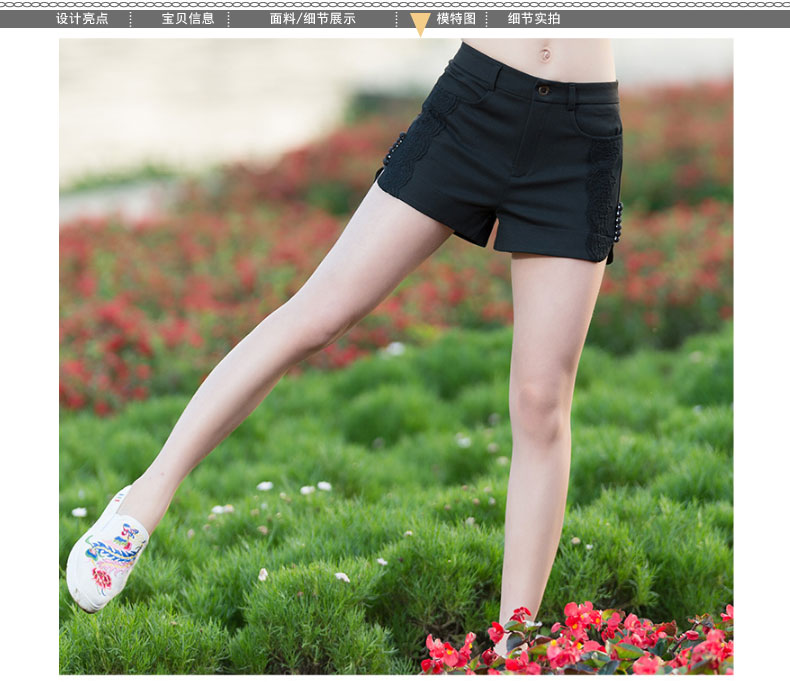Click the orange triangle section marker

pyautogui.click(x=420, y=25)
